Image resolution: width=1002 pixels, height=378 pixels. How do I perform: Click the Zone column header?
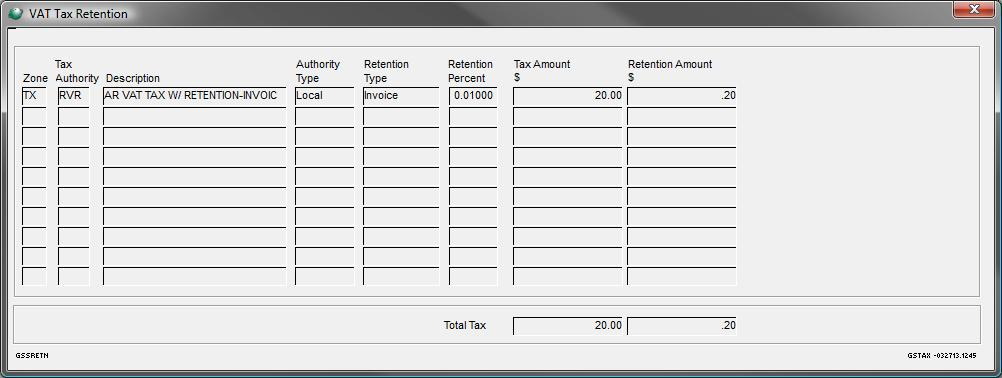35,79
